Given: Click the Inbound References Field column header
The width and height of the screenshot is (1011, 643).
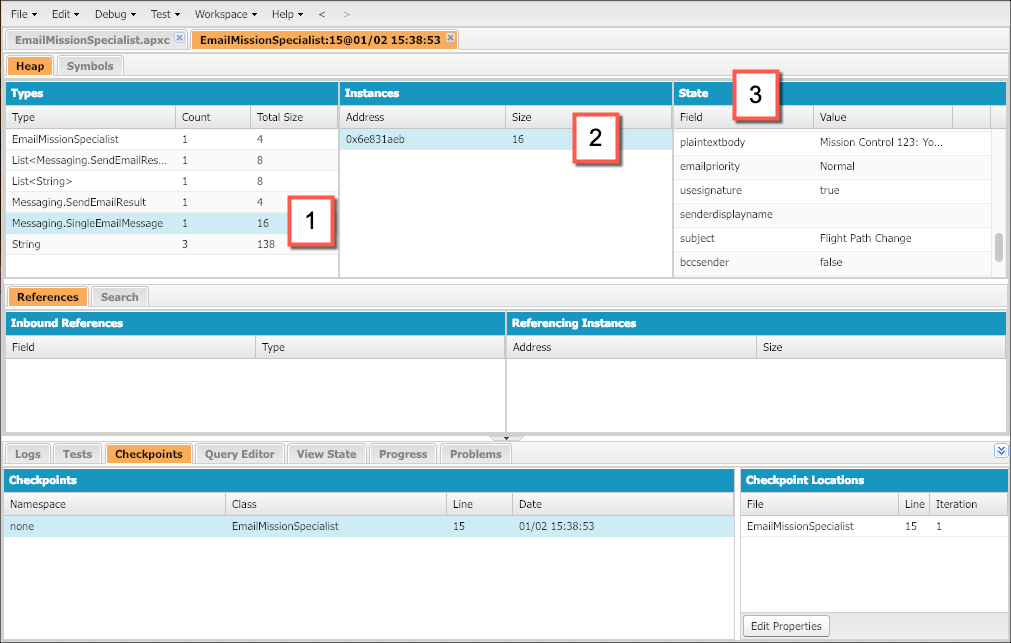Looking at the screenshot, I should (131, 347).
